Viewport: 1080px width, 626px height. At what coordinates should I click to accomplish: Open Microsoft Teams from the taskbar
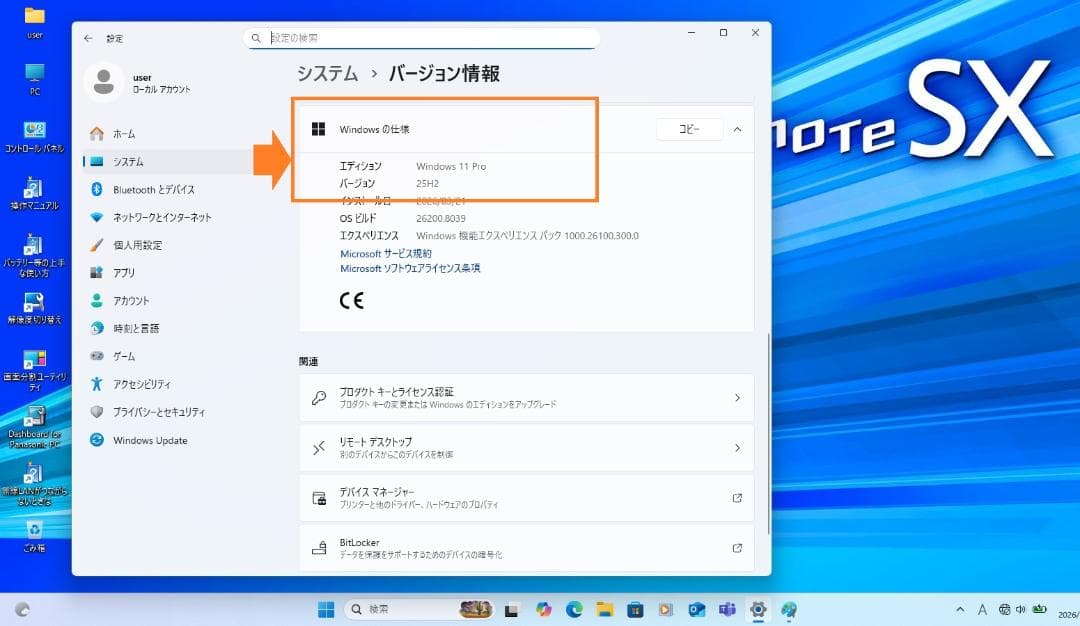tap(727, 609)
